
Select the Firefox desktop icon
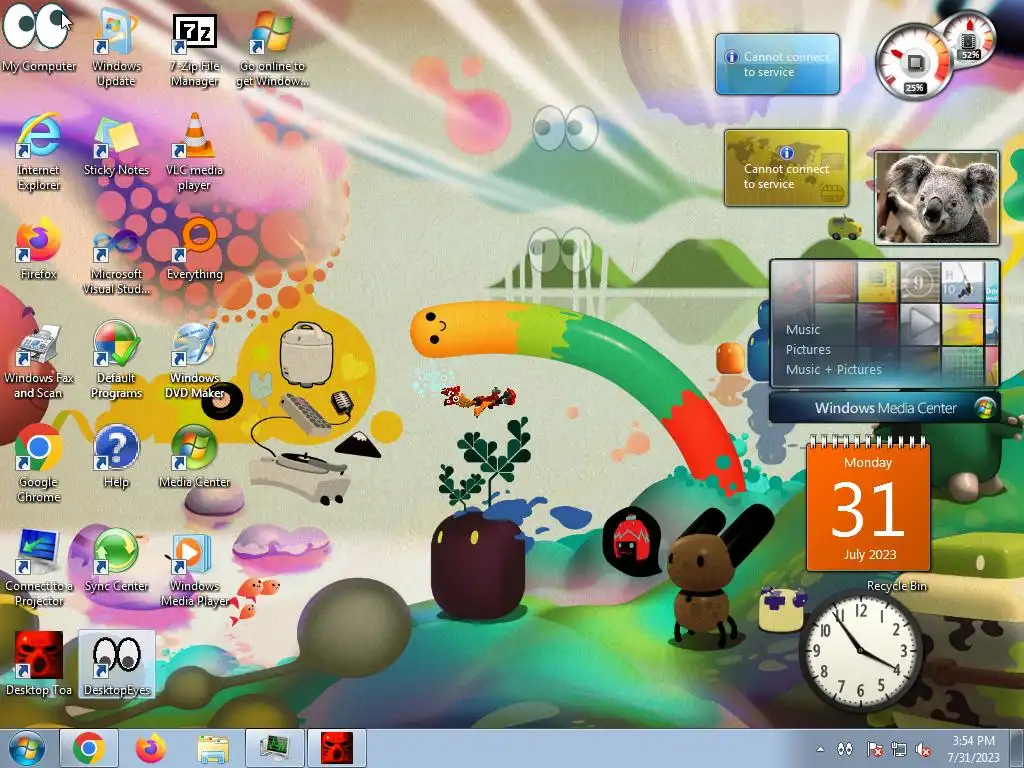pos(39,248)
